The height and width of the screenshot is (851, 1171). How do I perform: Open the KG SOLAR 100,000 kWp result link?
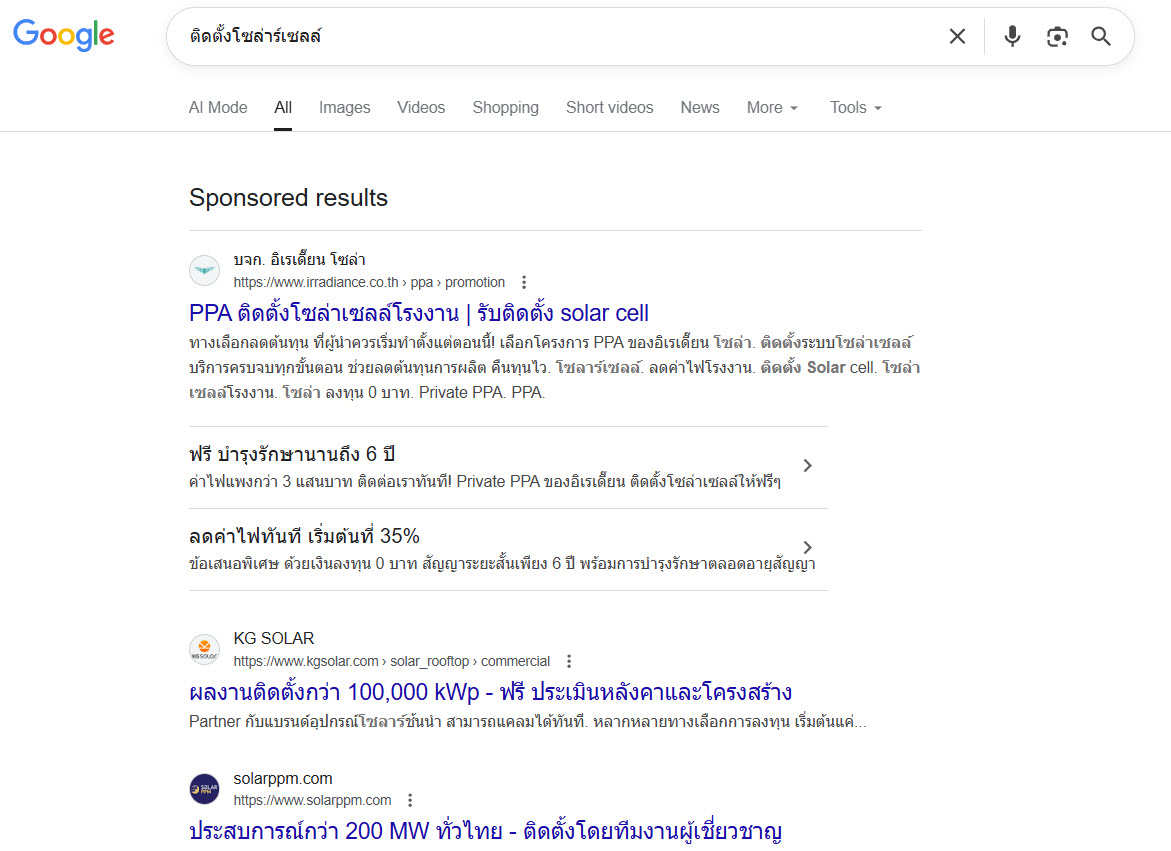coord(490,691)
